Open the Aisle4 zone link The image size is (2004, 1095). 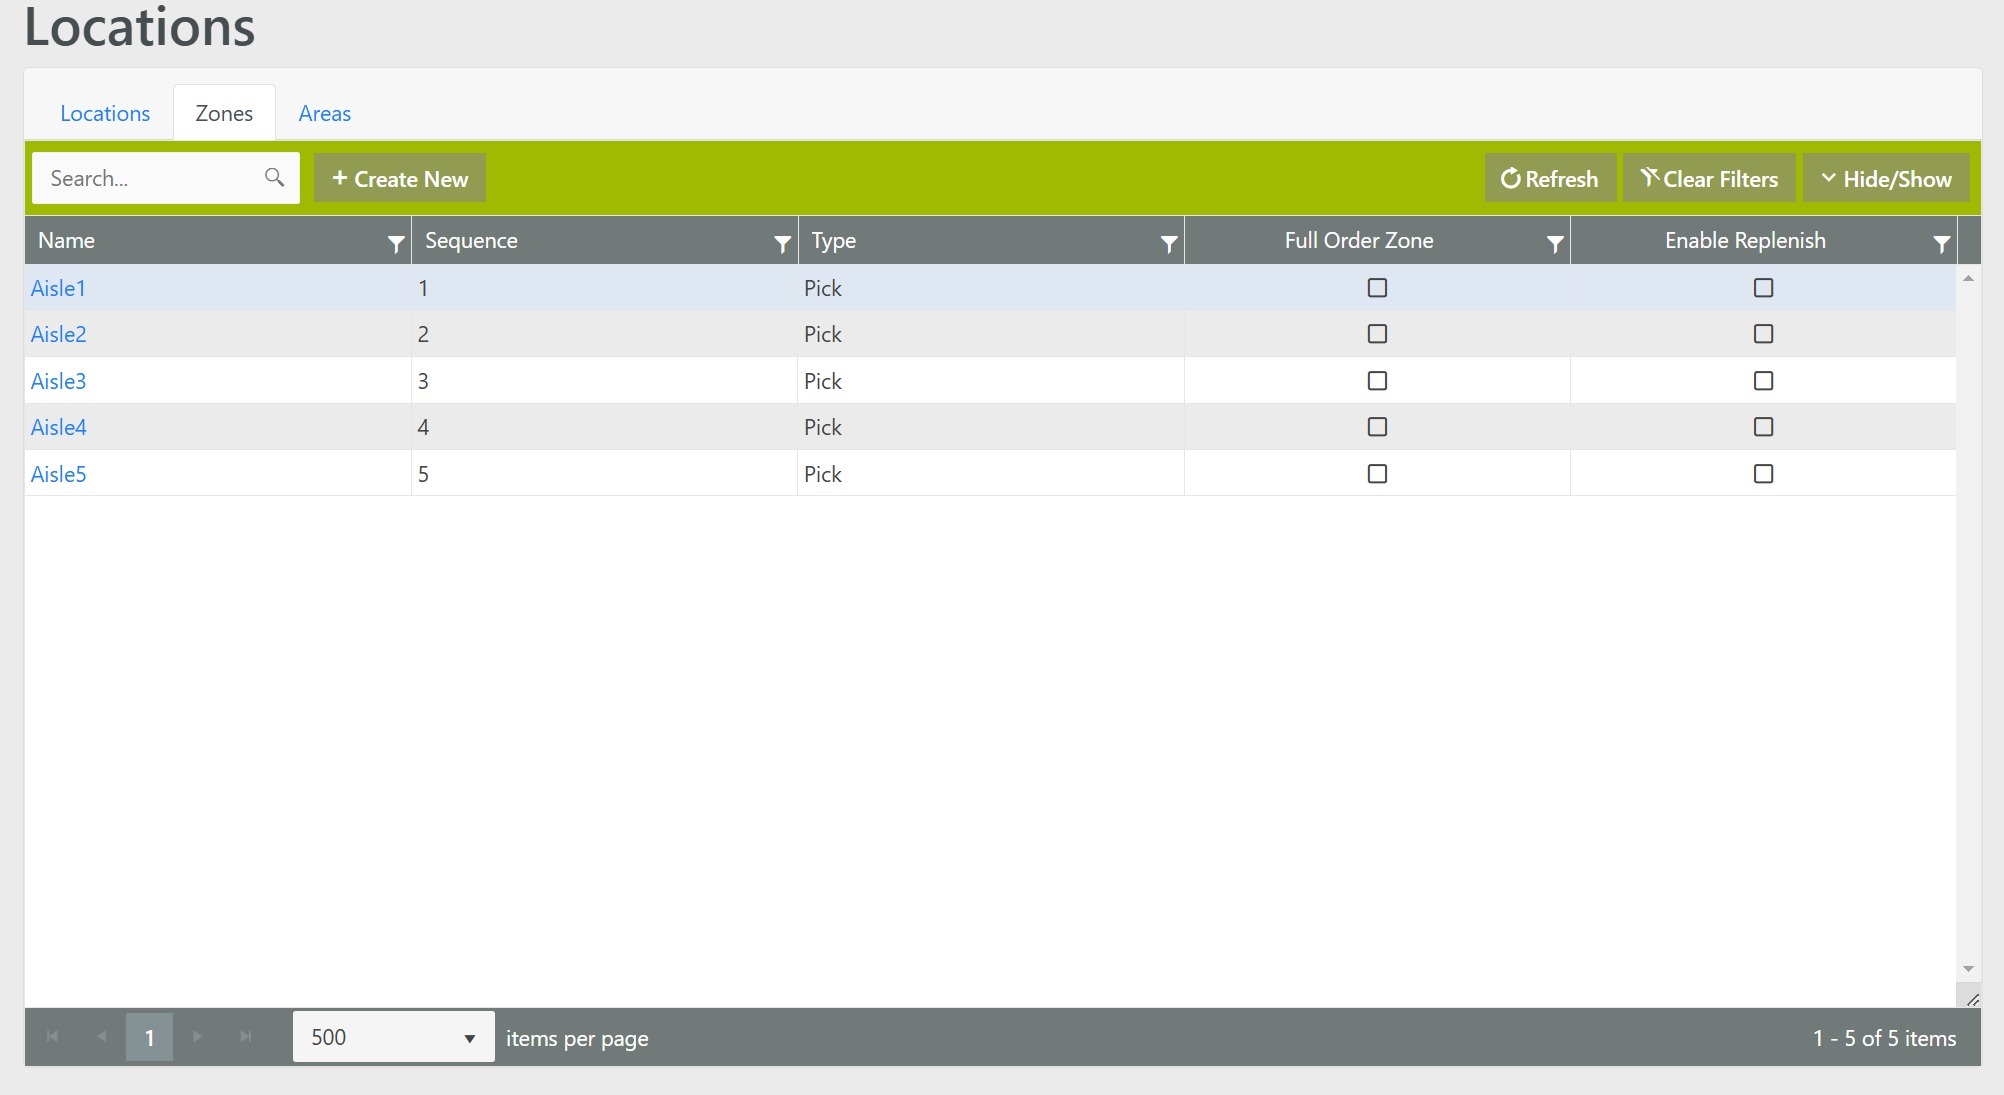point(59,427)
